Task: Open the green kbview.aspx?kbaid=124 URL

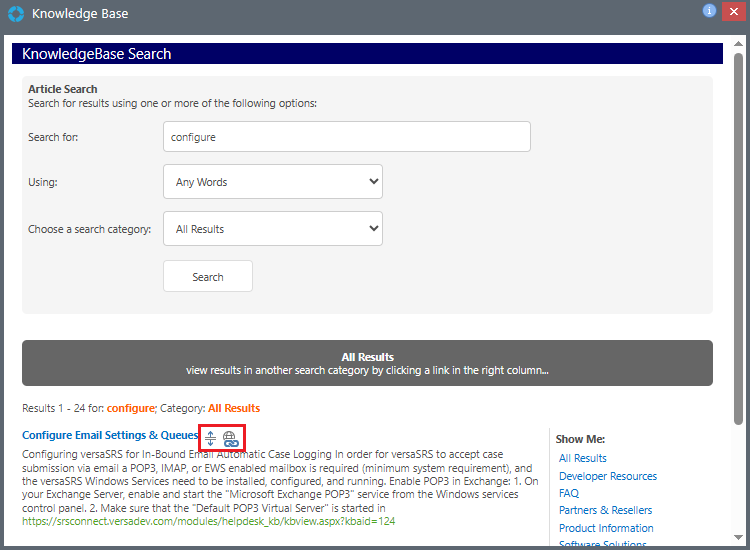Action: [x=208, y=521]
